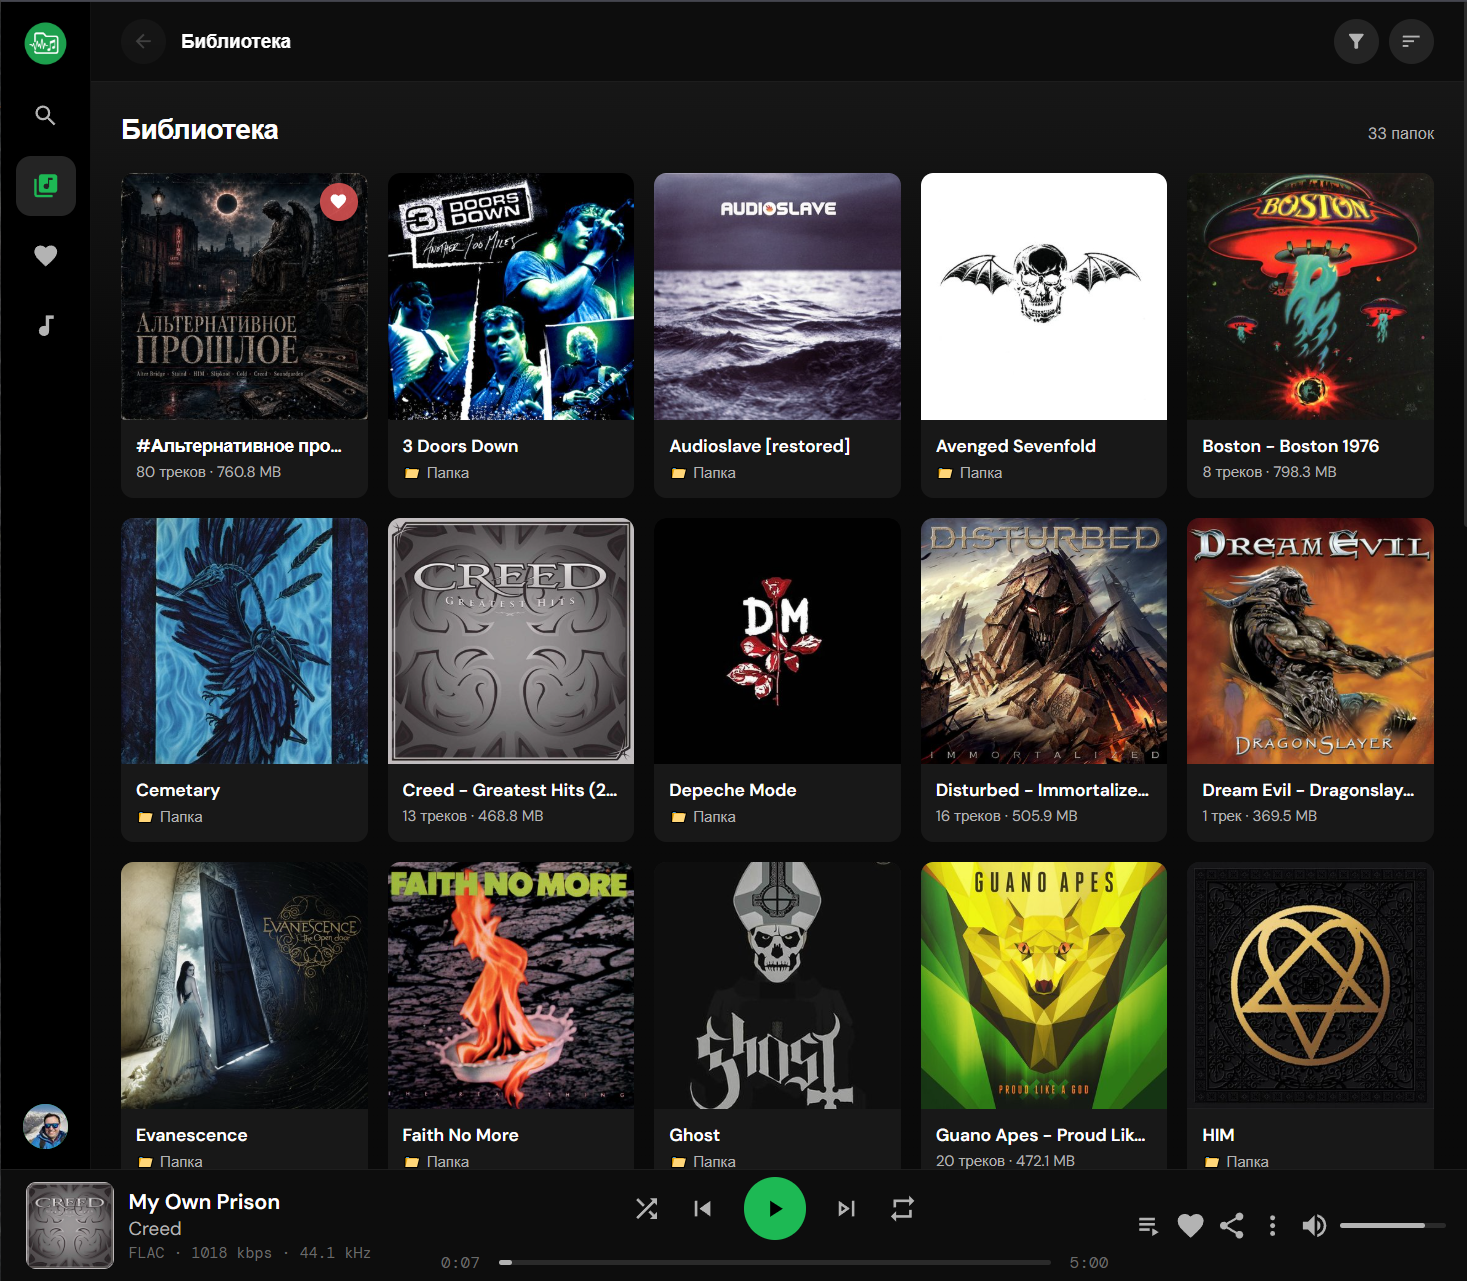Image resolution: width=1467 pixels, height=1281 pixels.
Task: Click folder icon under Depeche Mode
Action: [x=678, y=817]
